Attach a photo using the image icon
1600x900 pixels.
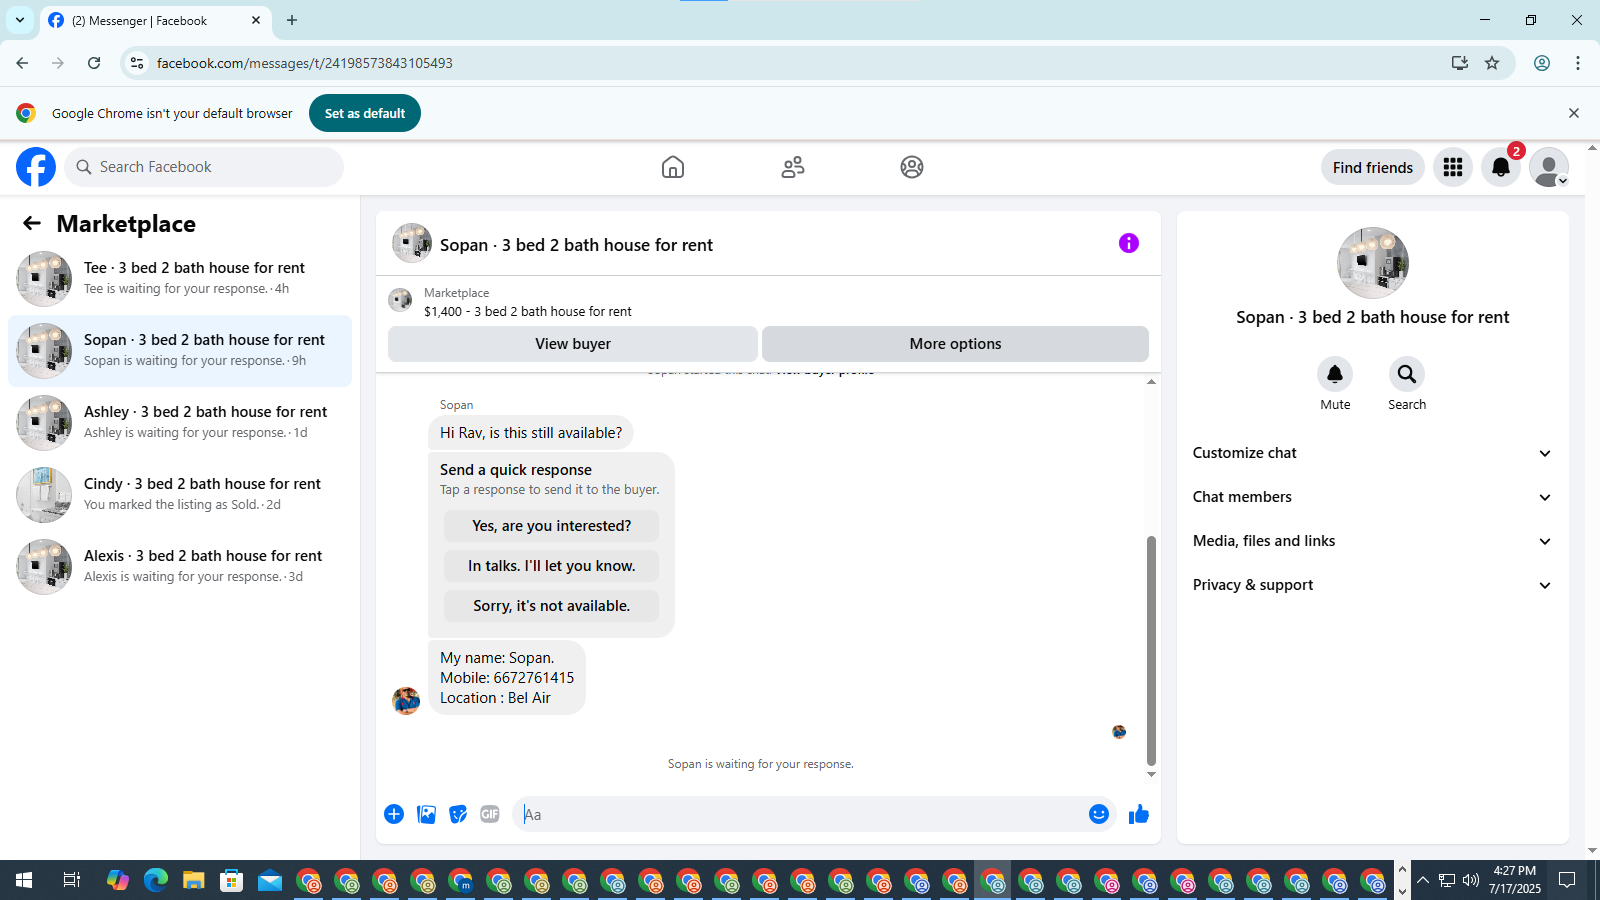point(426,814)
